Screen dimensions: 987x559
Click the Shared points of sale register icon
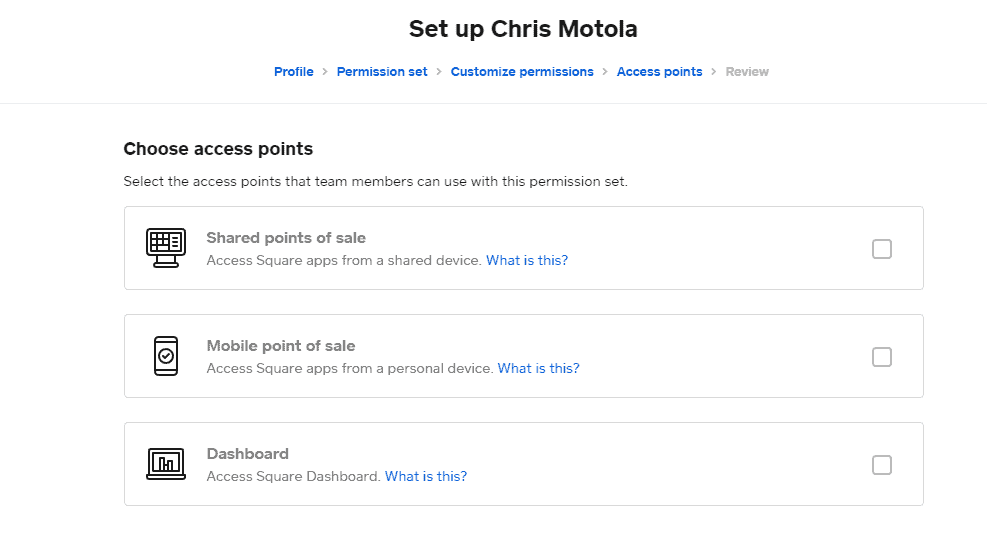(x=165, y=248)
